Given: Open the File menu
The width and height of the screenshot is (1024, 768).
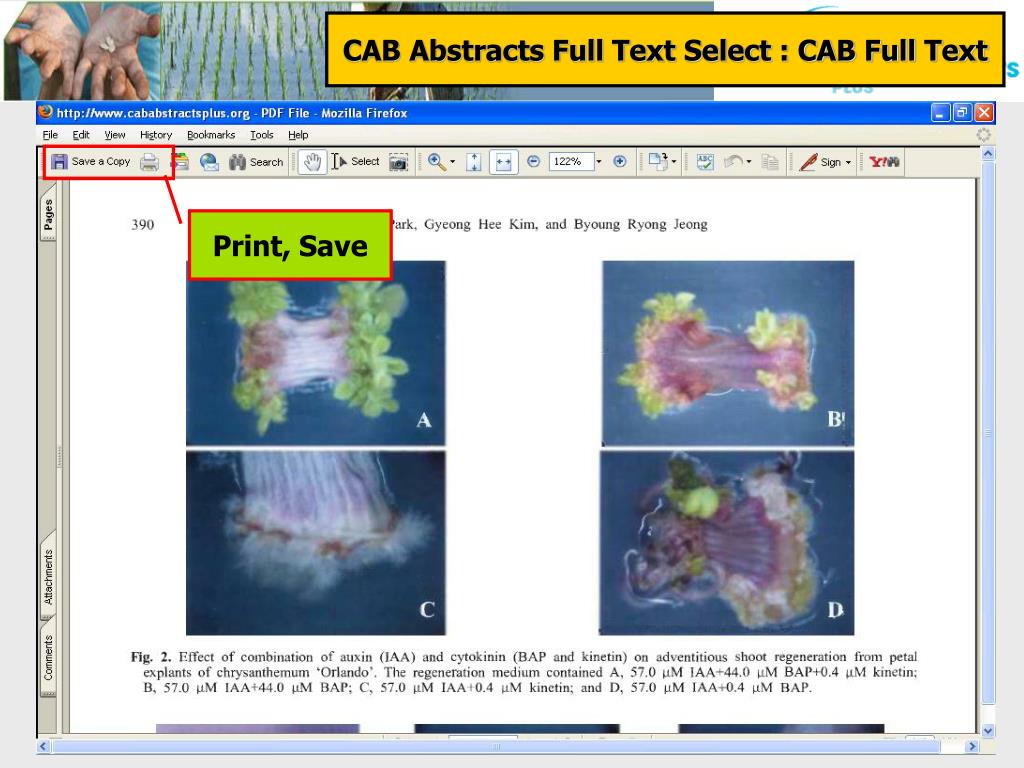Looking at the screenshot, I should point(50,135).
